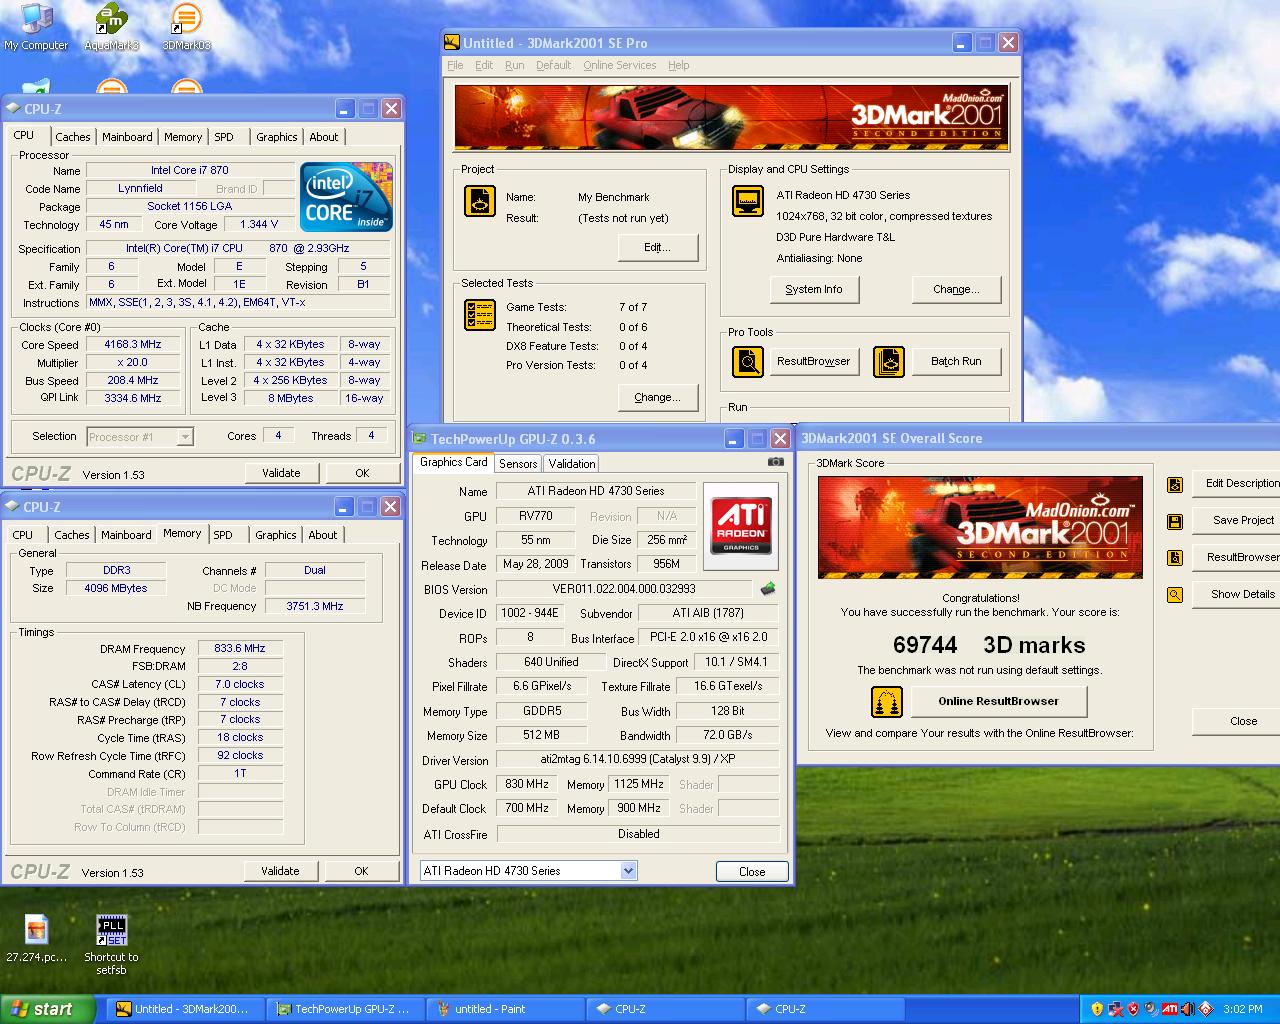1280x1024 pixels.
Task: Click the Batch Run icon in Pro Tools
Action: (x=889, y=361)
